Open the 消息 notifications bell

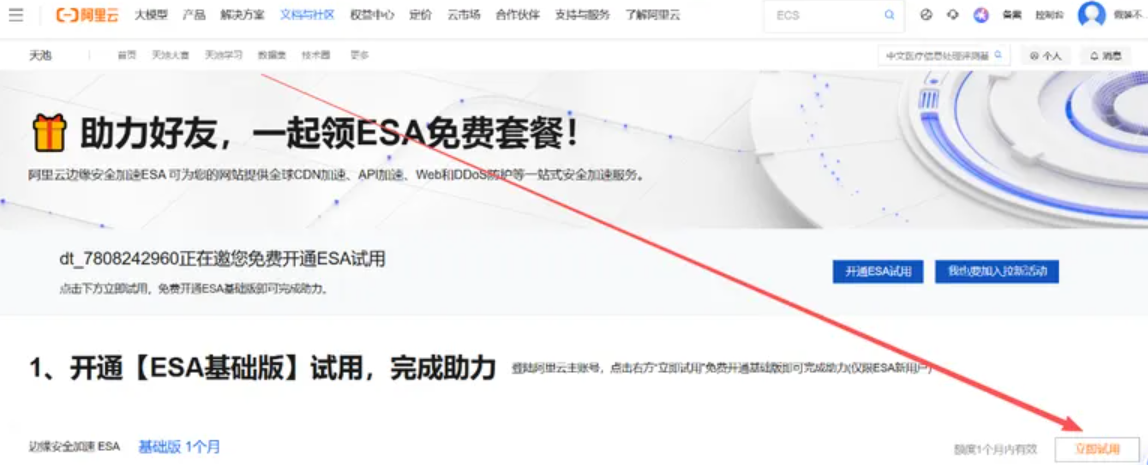[x=1106, y=56]
